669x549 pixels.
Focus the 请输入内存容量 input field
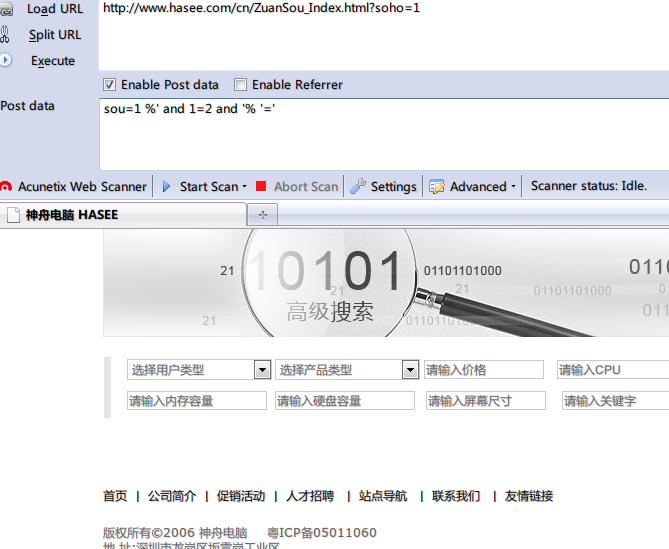(x=197, y=401)
